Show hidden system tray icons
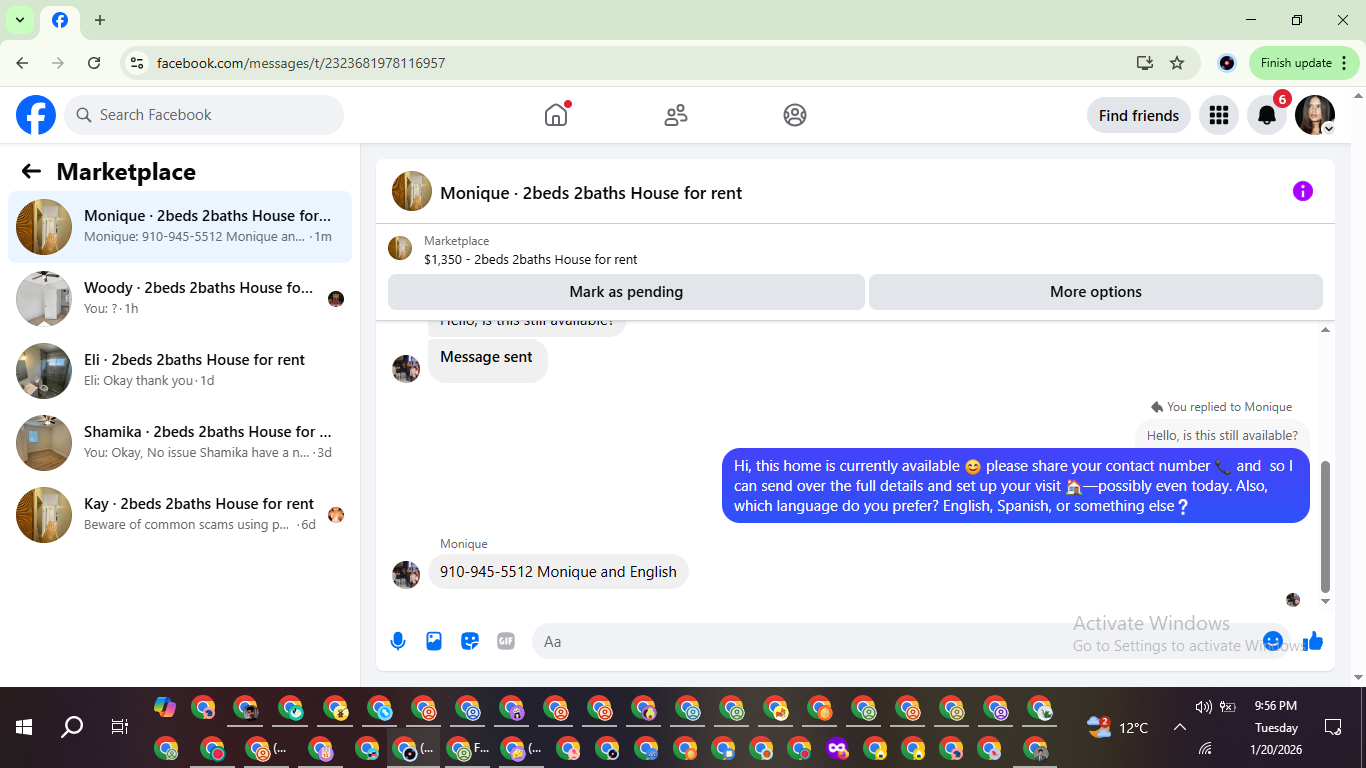The width and height of the screenshot is (1366, 768). pos(1179,727)
